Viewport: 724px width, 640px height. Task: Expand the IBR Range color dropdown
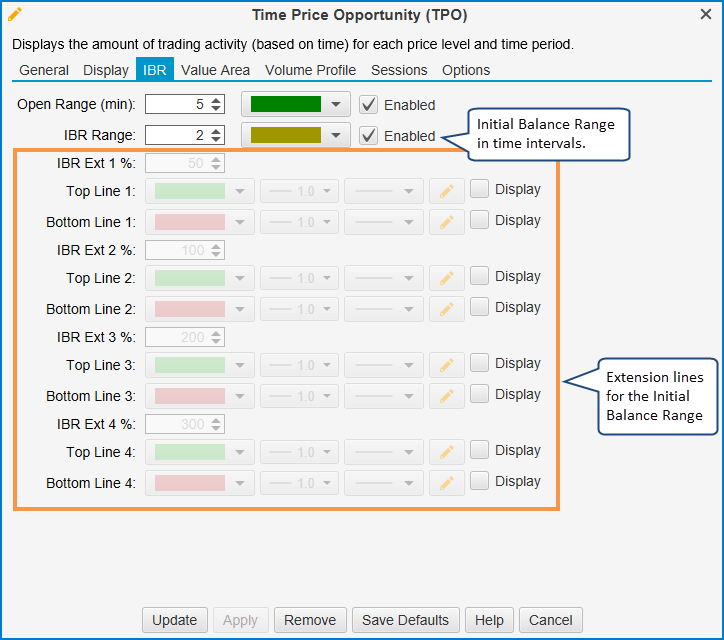(x=336, y=135)
